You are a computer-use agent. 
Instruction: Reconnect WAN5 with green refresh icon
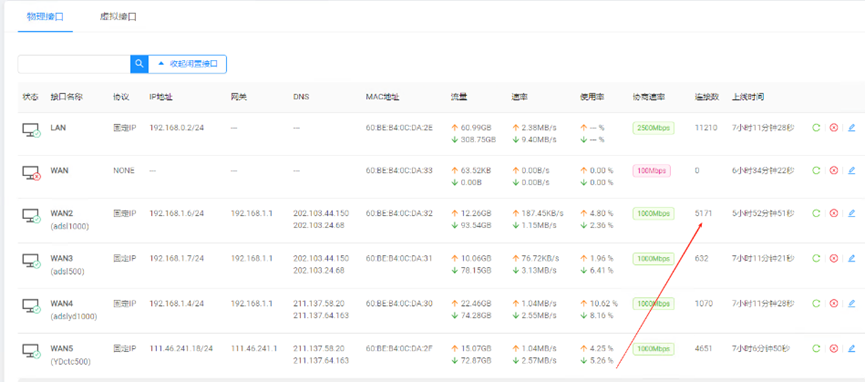(816, 348)
